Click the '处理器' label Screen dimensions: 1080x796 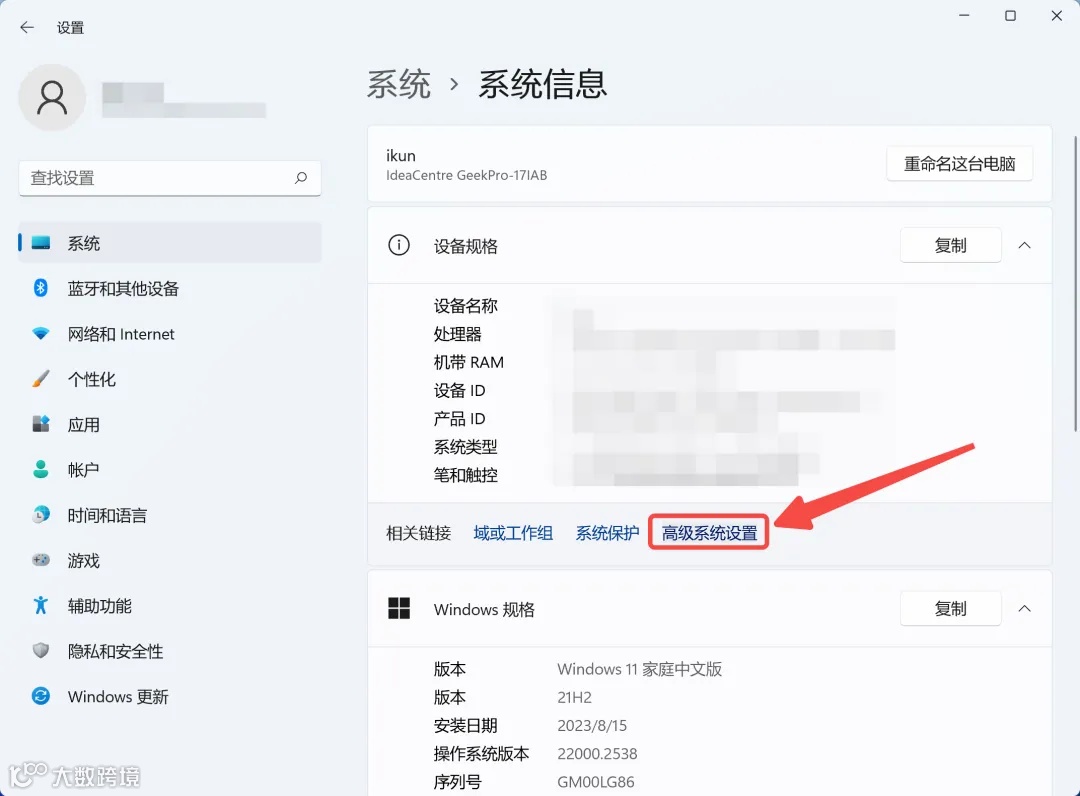[x=457, y=334]
